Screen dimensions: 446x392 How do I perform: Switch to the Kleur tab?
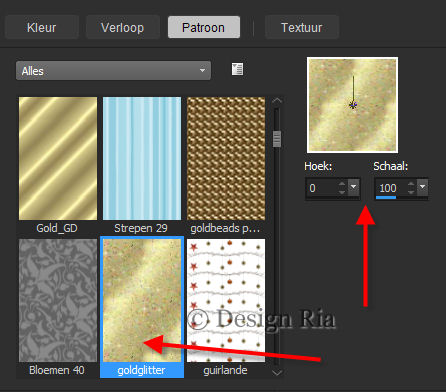pos(42,27)
